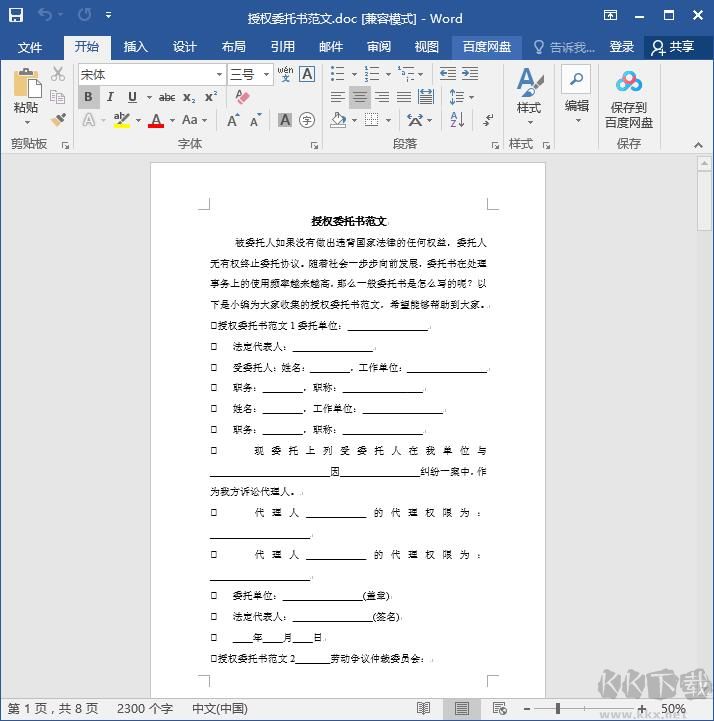Switch to the 布局 tab
This screenshot has height=721, width=714.
click(x=234, y=47)
